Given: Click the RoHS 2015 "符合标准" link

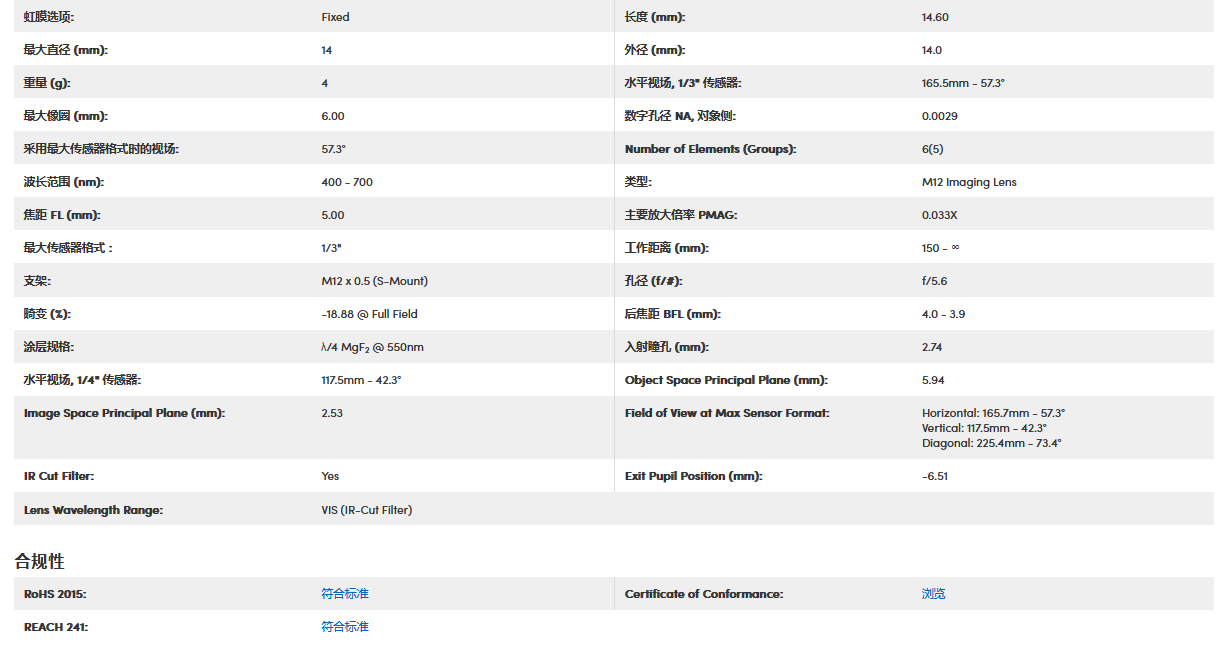Looking at the screenshot, I should (345, 594).
